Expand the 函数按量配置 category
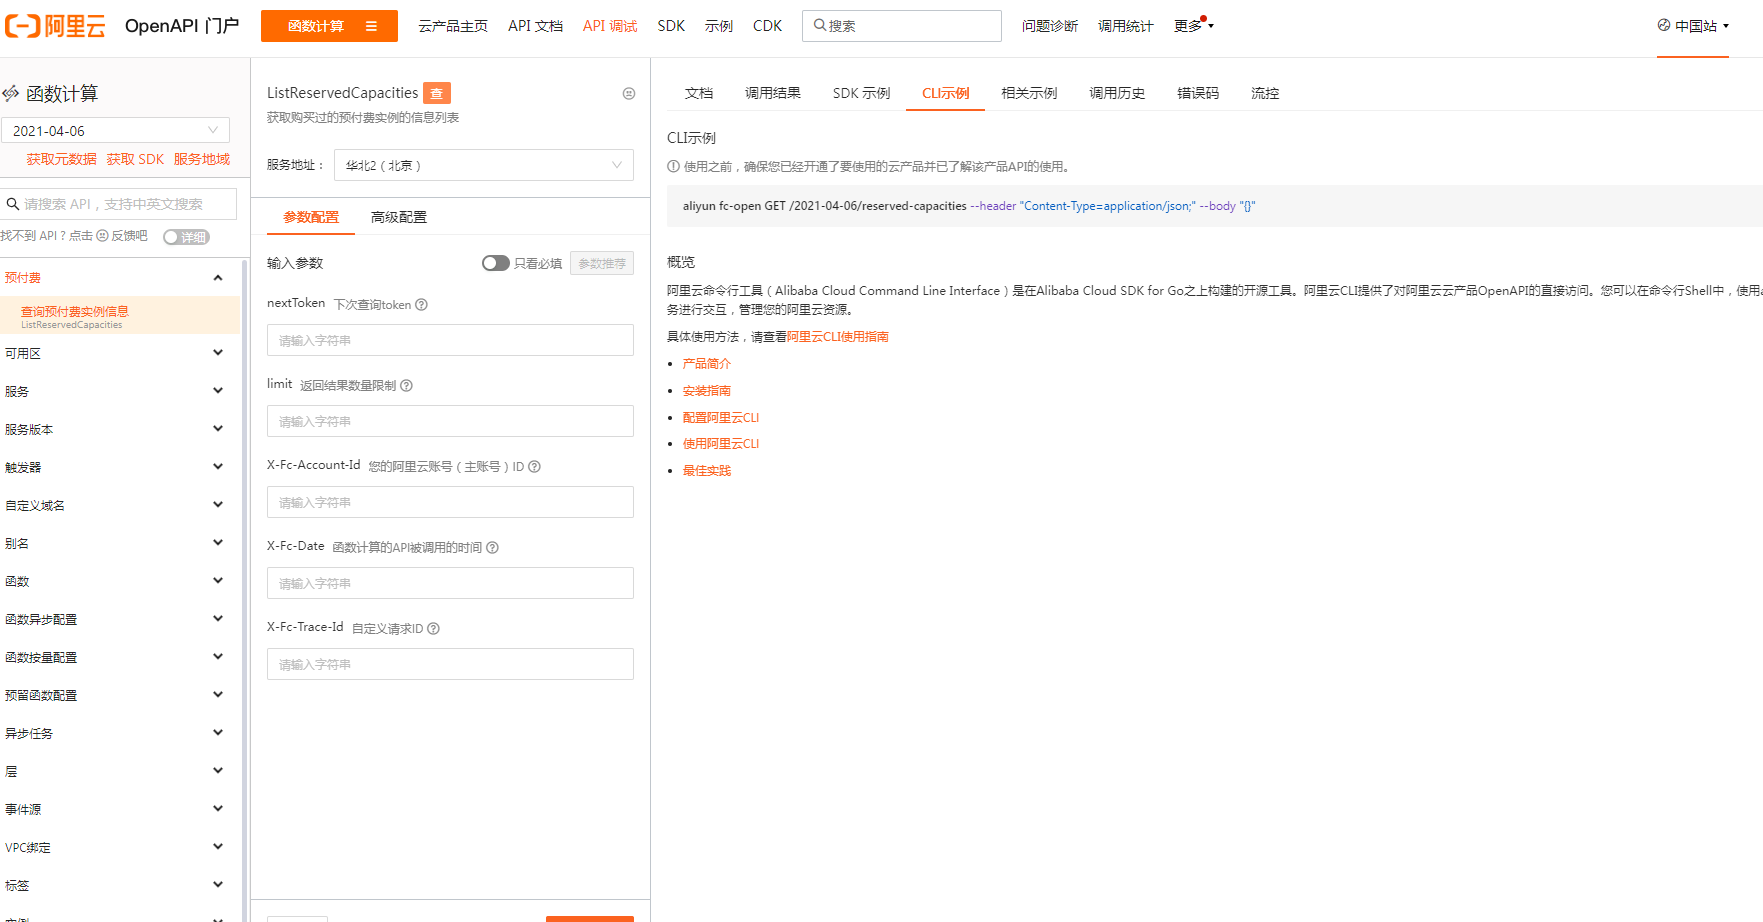This screenshot has width=1763, height=922. [218, 657]
